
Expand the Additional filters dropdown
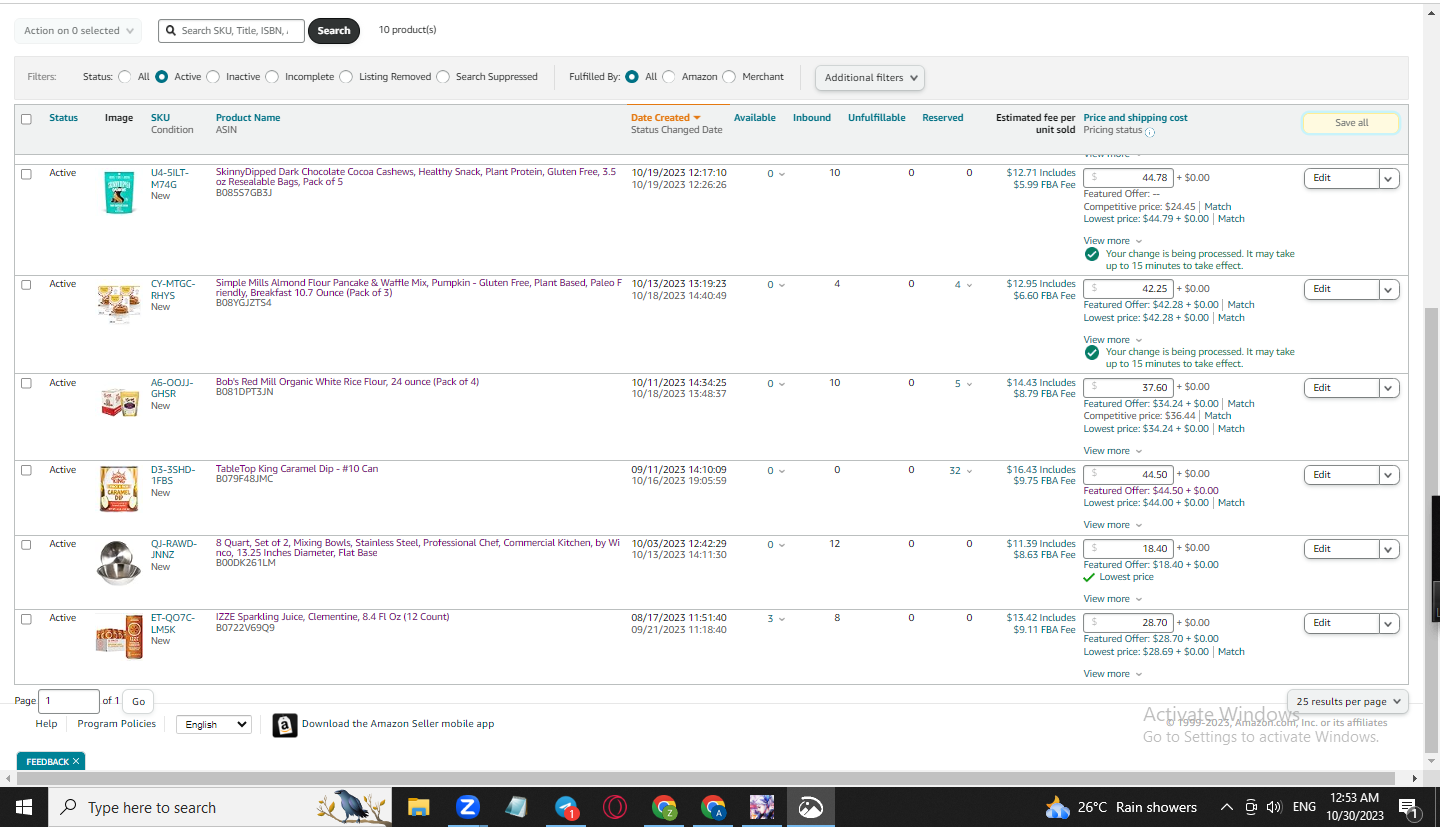[870, 78]
